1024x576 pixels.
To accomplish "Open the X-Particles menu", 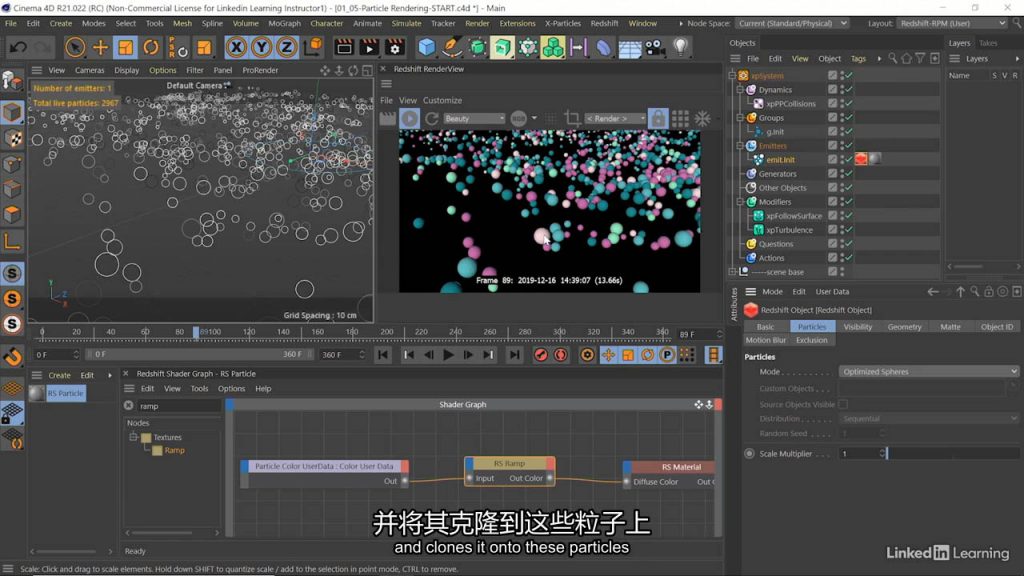I will (562, 24).
